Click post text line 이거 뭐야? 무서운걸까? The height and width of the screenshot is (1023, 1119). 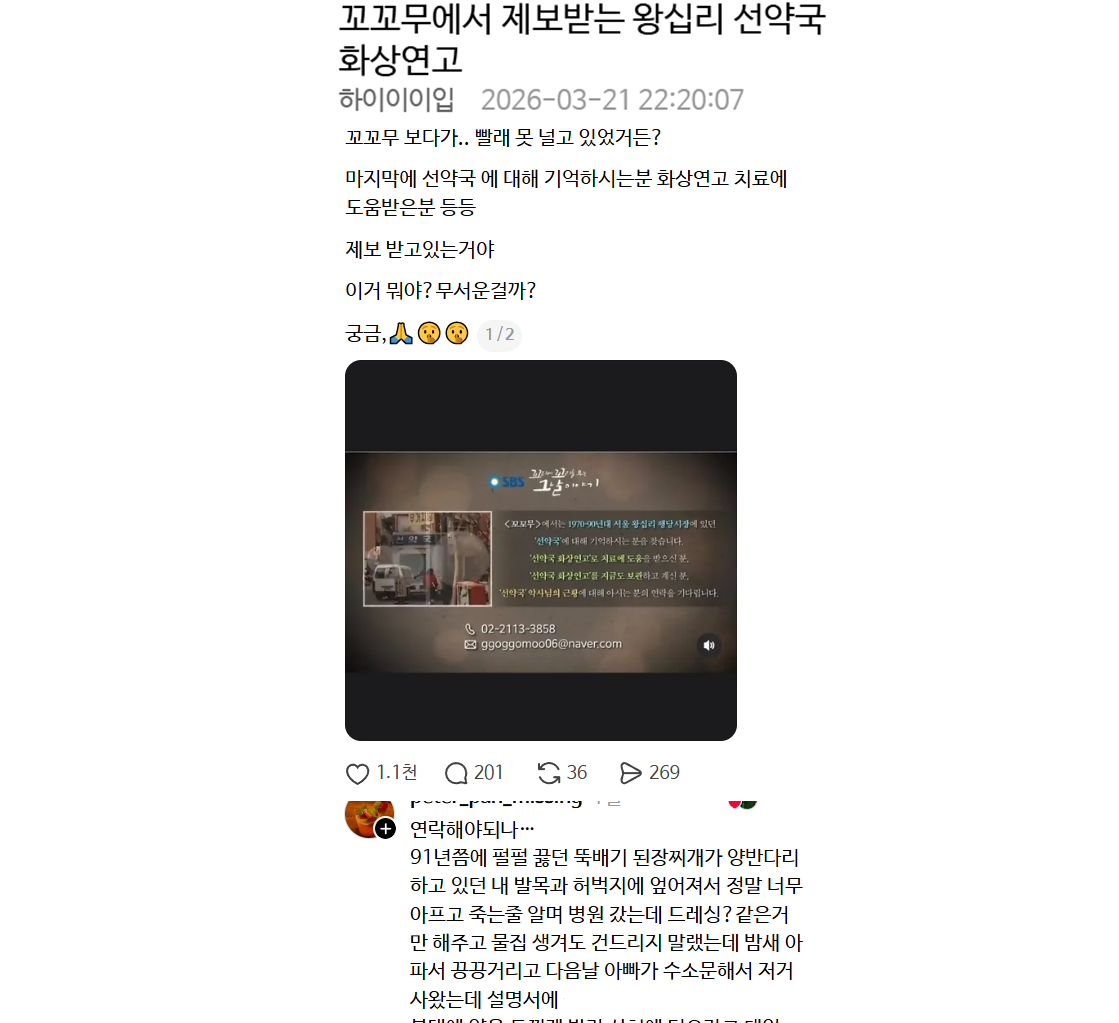[440, 291]
